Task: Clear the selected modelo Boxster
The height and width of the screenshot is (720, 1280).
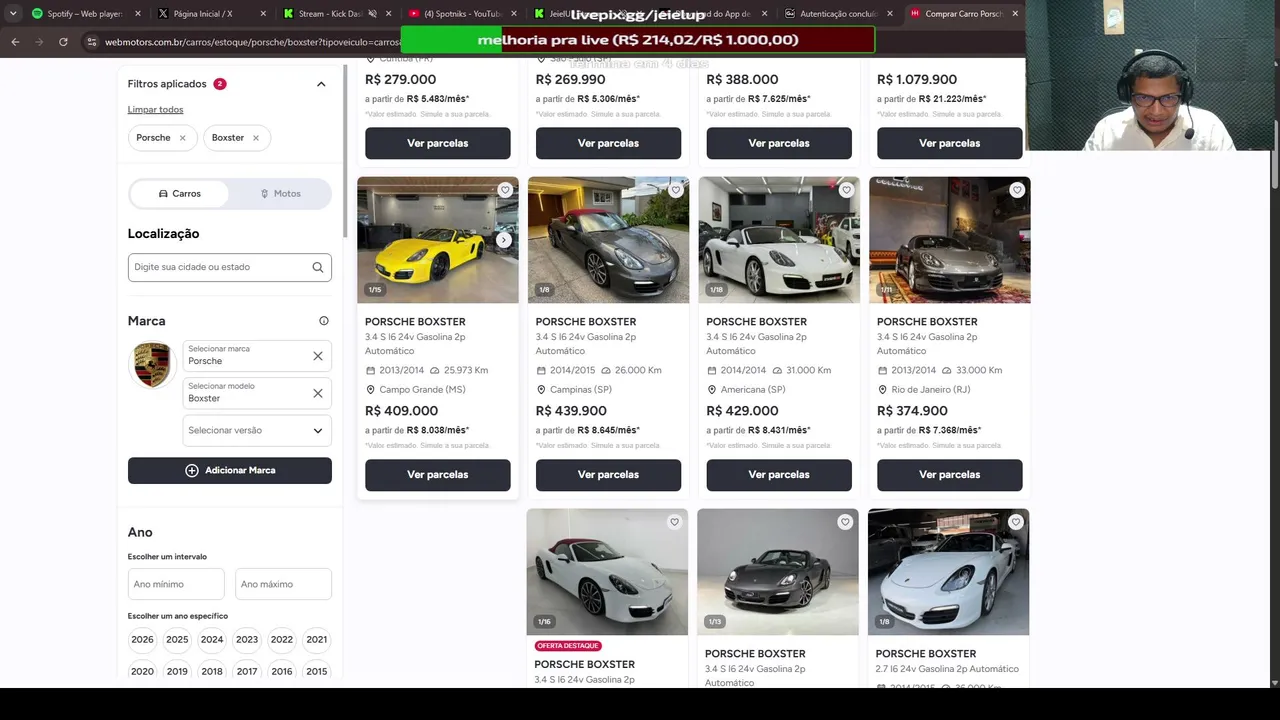Action: (318, 393)
